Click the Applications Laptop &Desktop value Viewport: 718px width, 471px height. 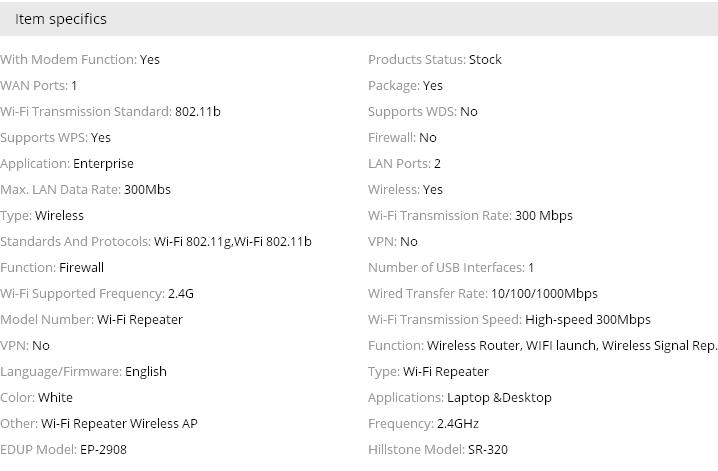[x=499, y=398]
